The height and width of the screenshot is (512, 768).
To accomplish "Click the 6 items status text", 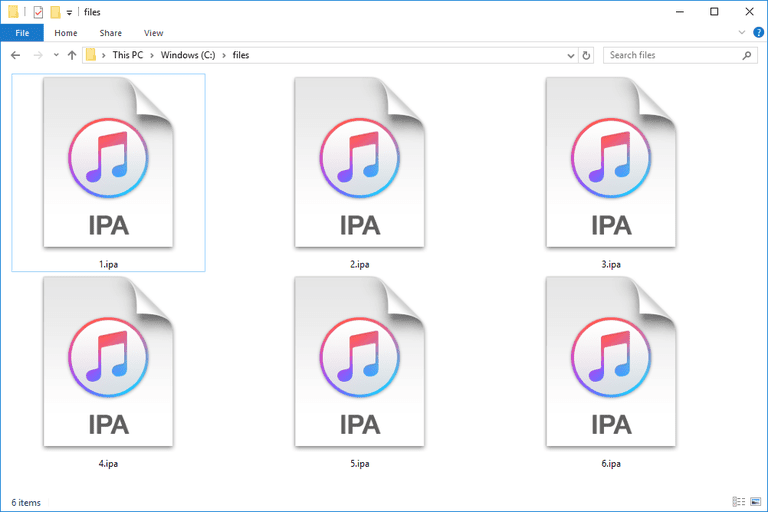I will [26, 503].
